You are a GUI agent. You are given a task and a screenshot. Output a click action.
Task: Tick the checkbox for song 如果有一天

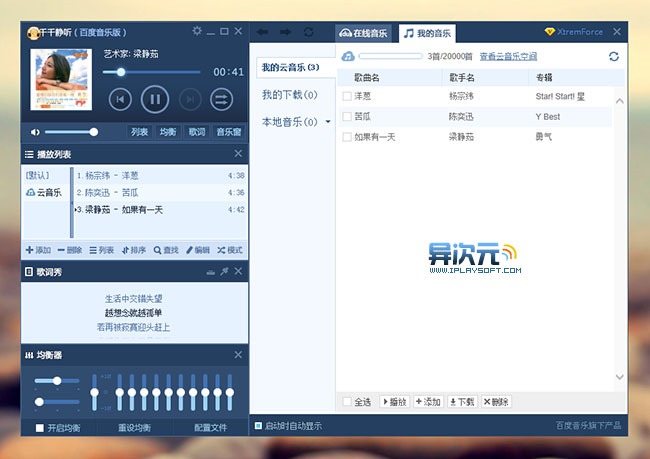[x=347, y=137]
